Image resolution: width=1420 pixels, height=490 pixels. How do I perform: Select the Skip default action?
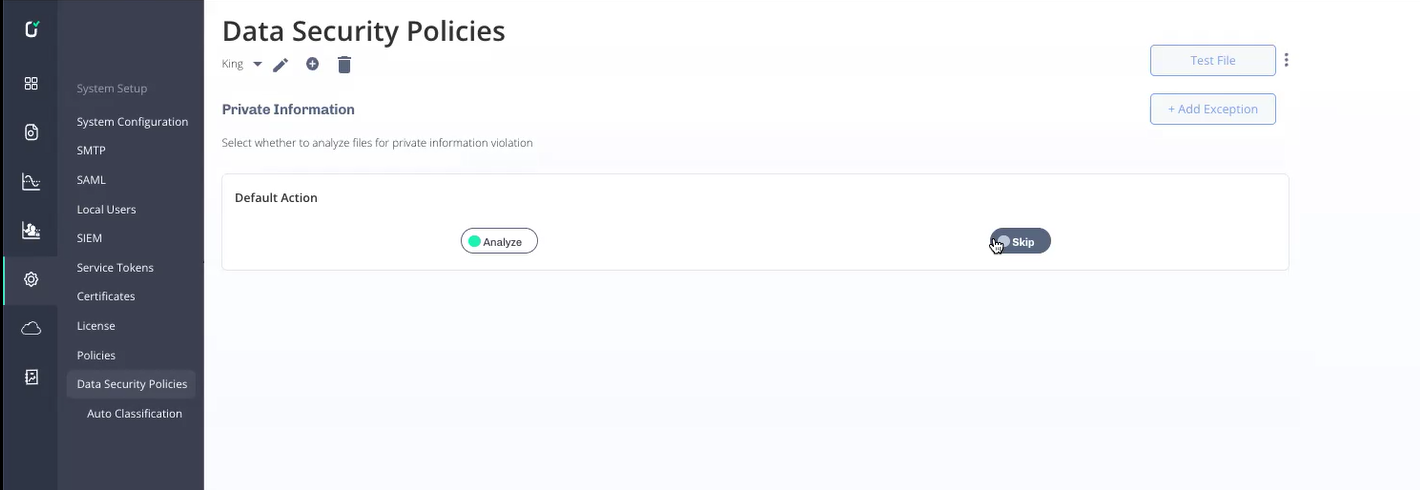(1020, 242)
